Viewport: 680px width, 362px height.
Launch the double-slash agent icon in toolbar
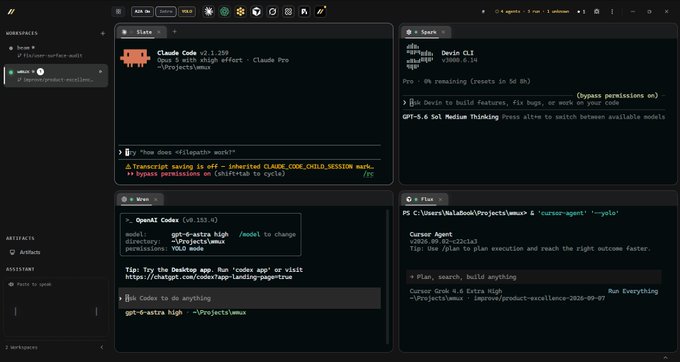[x=320, y=12]
